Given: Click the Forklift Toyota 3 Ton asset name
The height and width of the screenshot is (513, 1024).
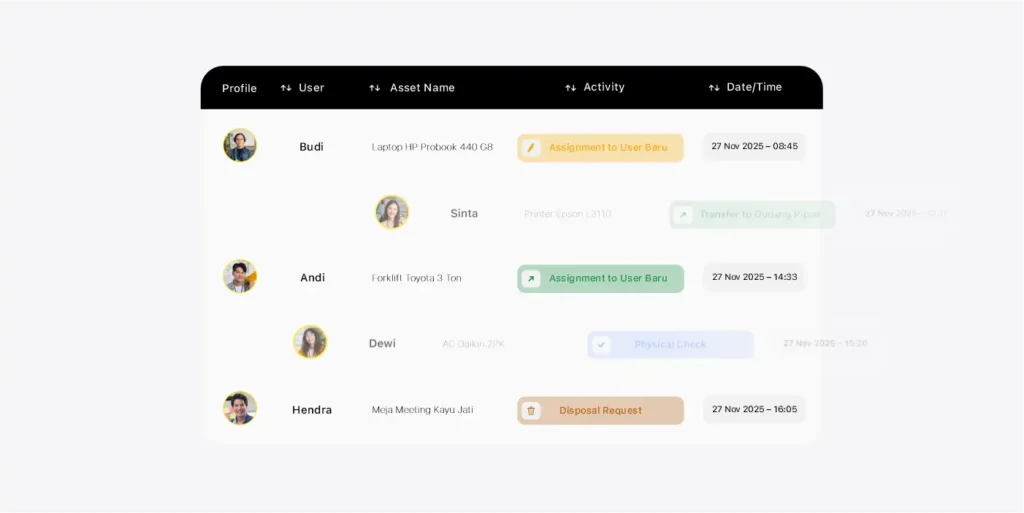Looking at the screenshot, I should [416, 278].
